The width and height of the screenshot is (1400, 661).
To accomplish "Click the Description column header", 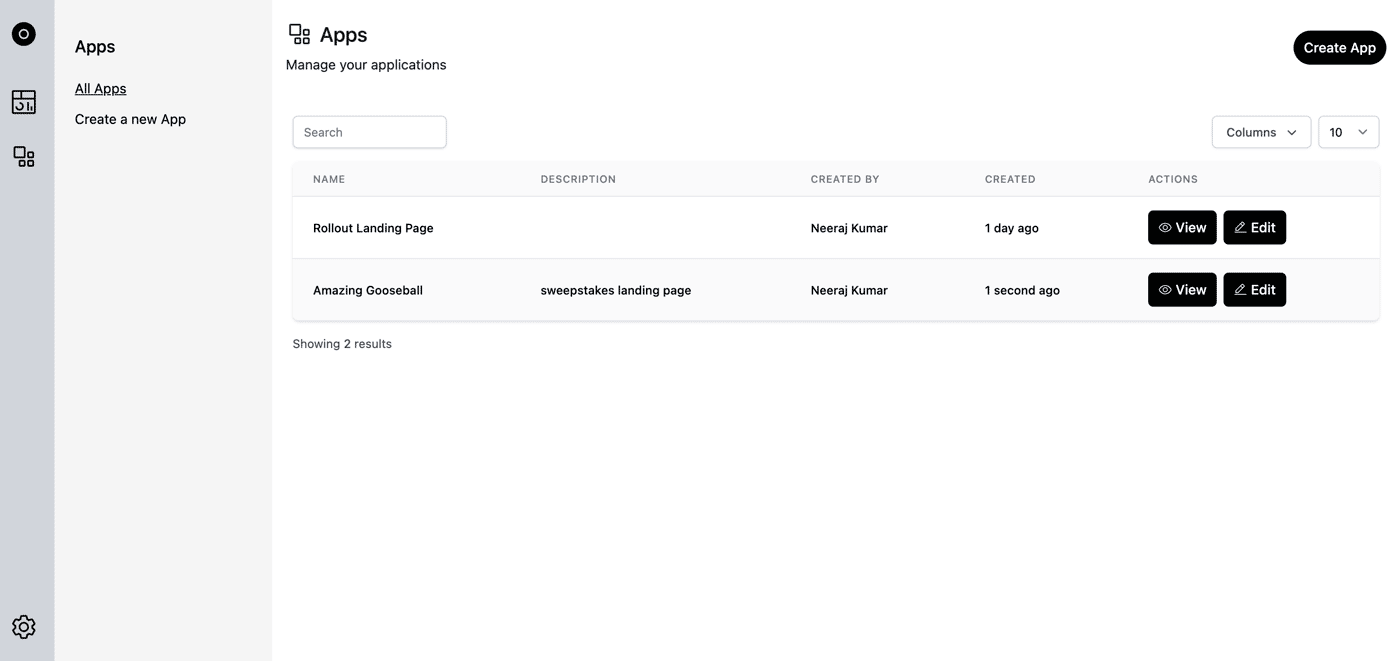I will 578,179.
